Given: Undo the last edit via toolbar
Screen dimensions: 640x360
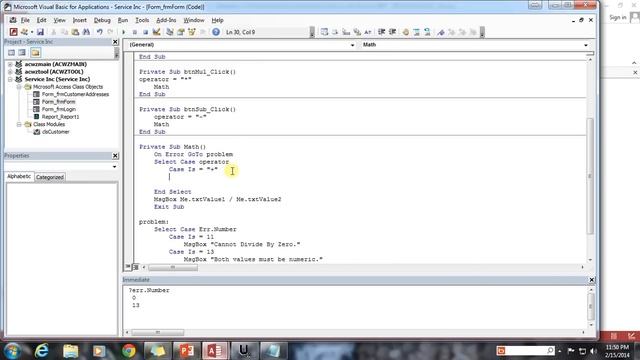Looking at the screenshot, I should point(99,32).
